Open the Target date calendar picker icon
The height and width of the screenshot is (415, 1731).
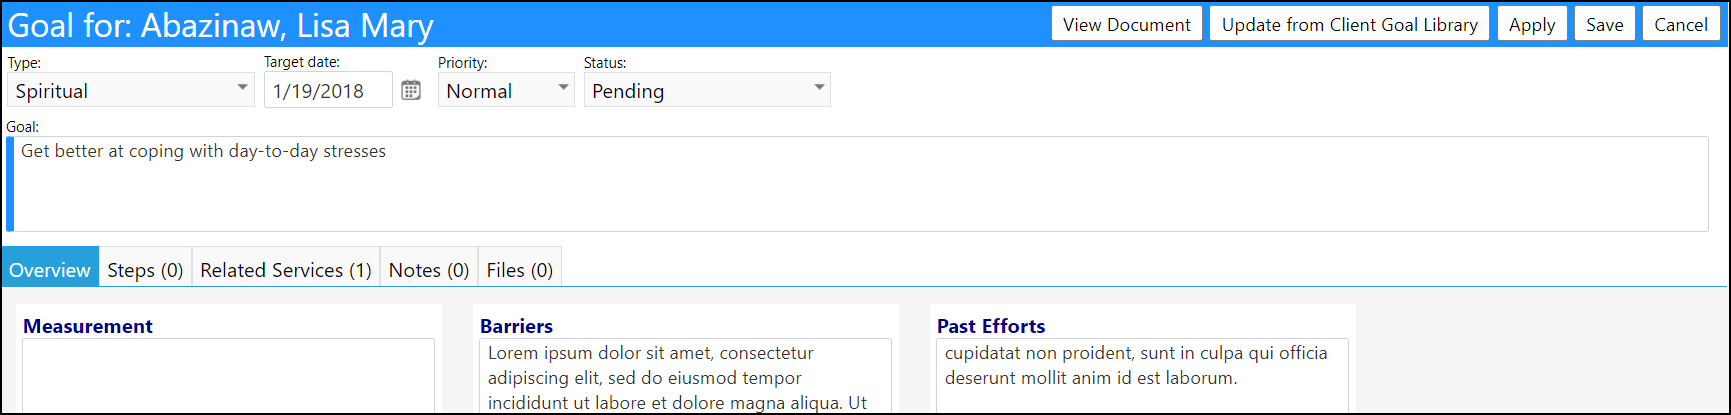pyautogui.click(x=411, y=90)
